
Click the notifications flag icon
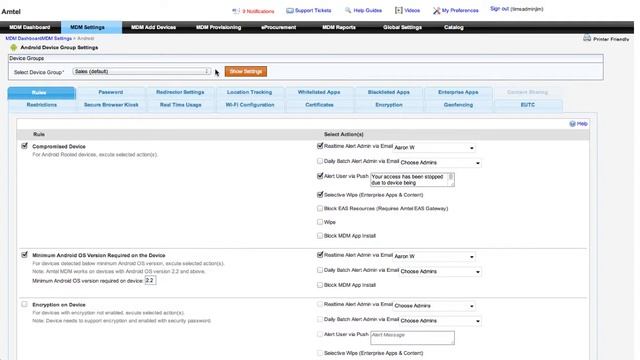(236, 11)
